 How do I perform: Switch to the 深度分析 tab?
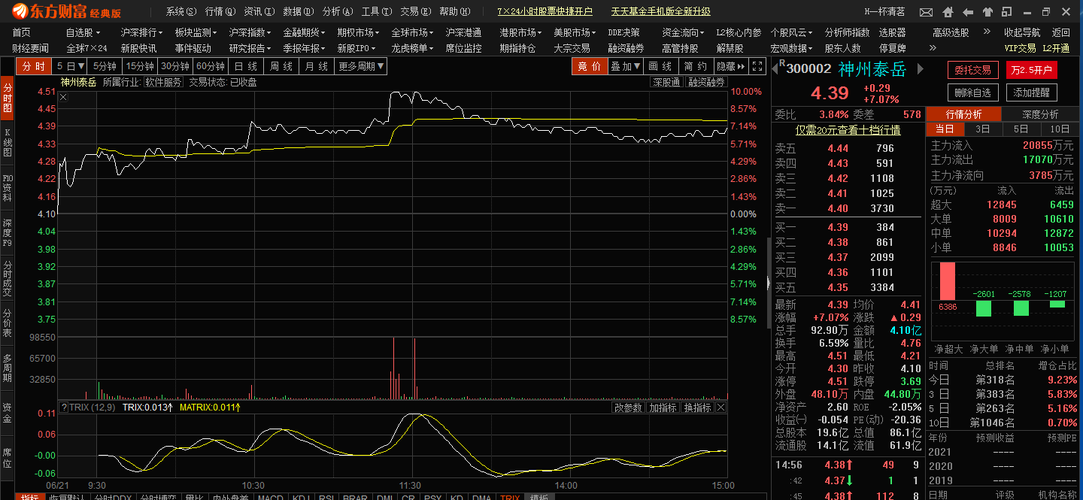coord(1040,114)
